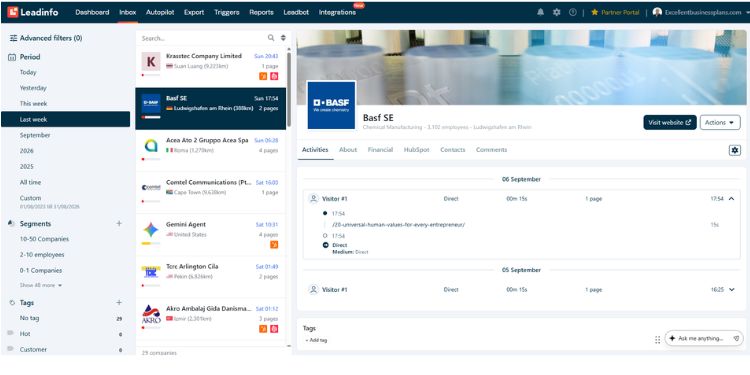Open the sort arrows beside search
Viewport: 750px width, 375px height.
point(283,38)
